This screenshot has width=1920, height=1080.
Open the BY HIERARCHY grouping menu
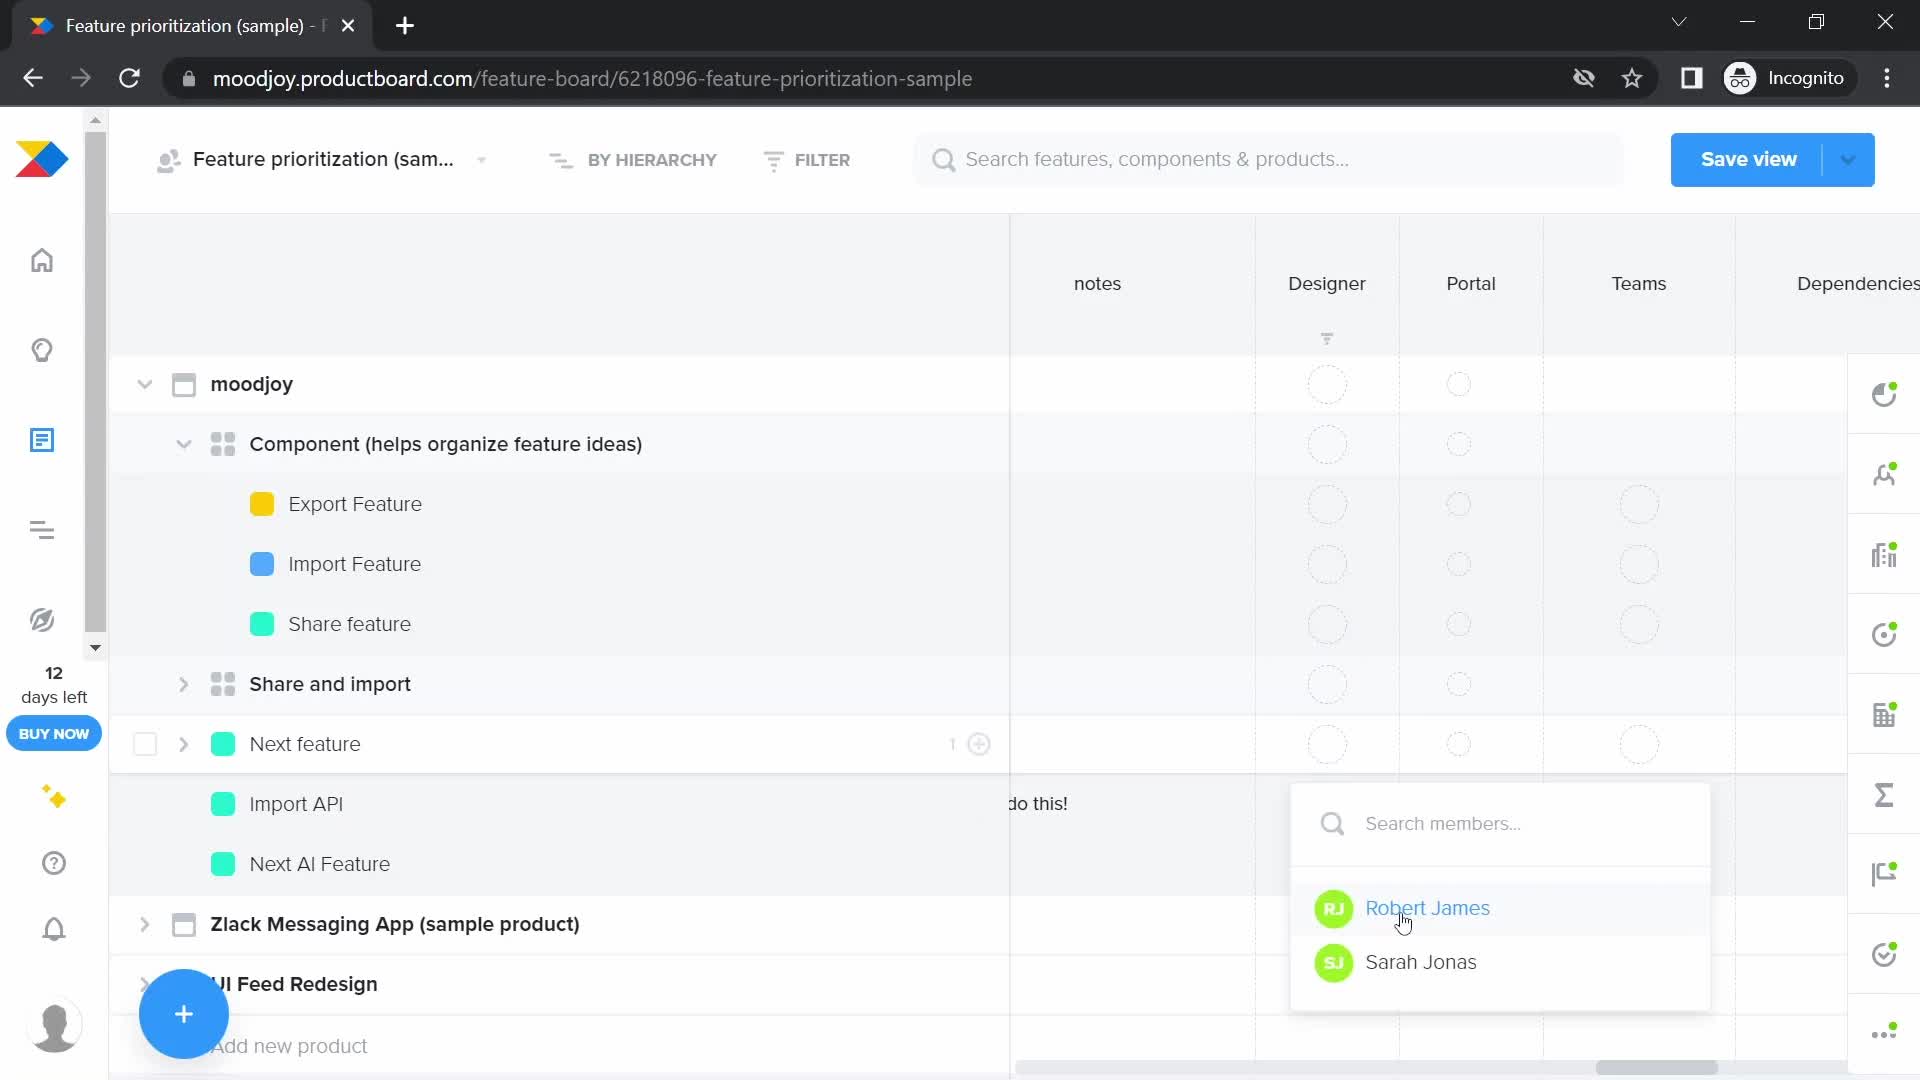point(633,160)
